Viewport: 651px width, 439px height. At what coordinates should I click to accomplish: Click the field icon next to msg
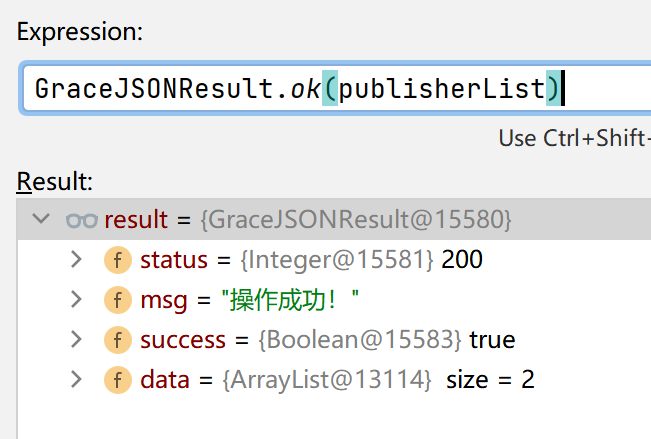pos(117,300)
